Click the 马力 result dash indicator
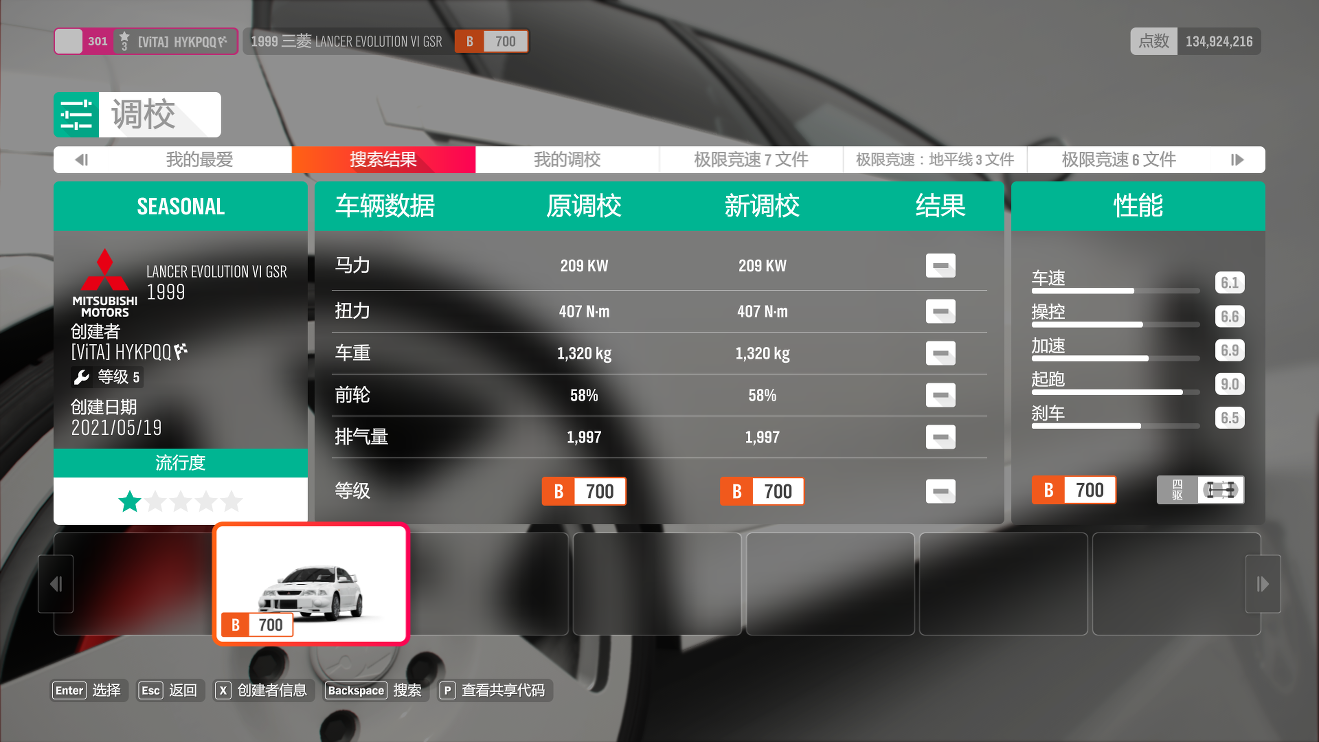Image resolution: width=1319 pixels, height=742 pixels. pyautogui.click(x=940, y=266)
